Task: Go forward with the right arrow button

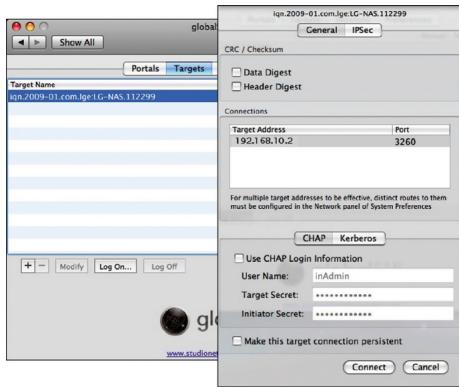Action: click(37, 42)
